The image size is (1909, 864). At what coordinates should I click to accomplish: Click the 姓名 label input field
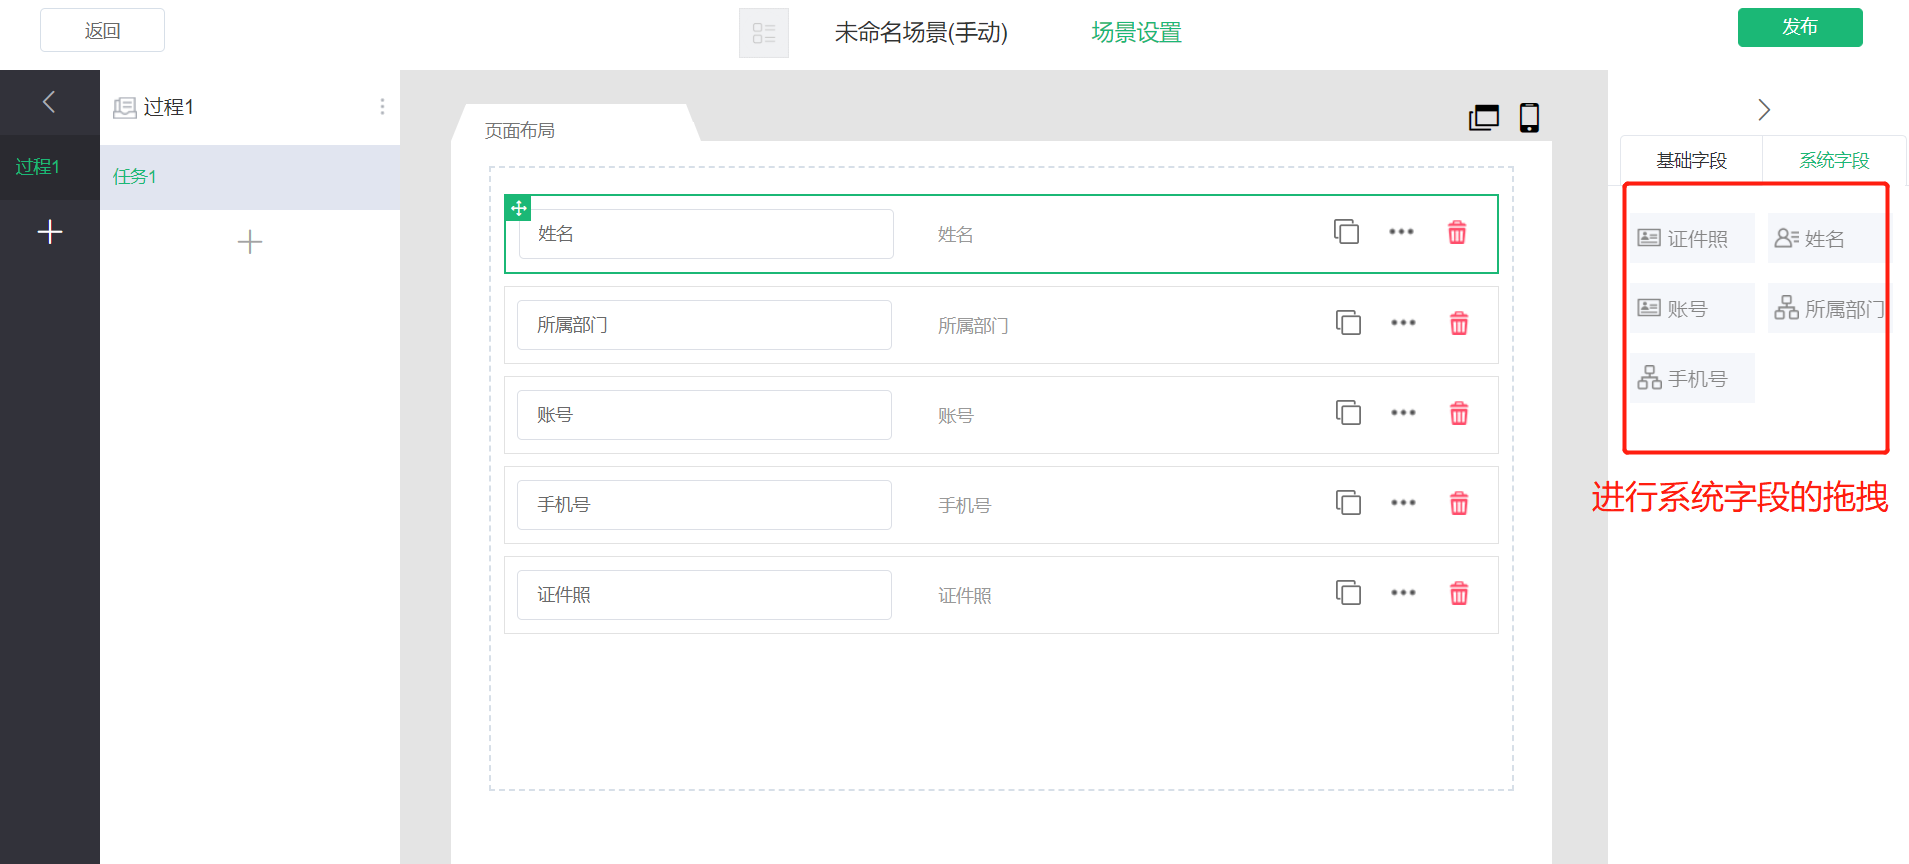pyautogui.click(x=706, y=234)
